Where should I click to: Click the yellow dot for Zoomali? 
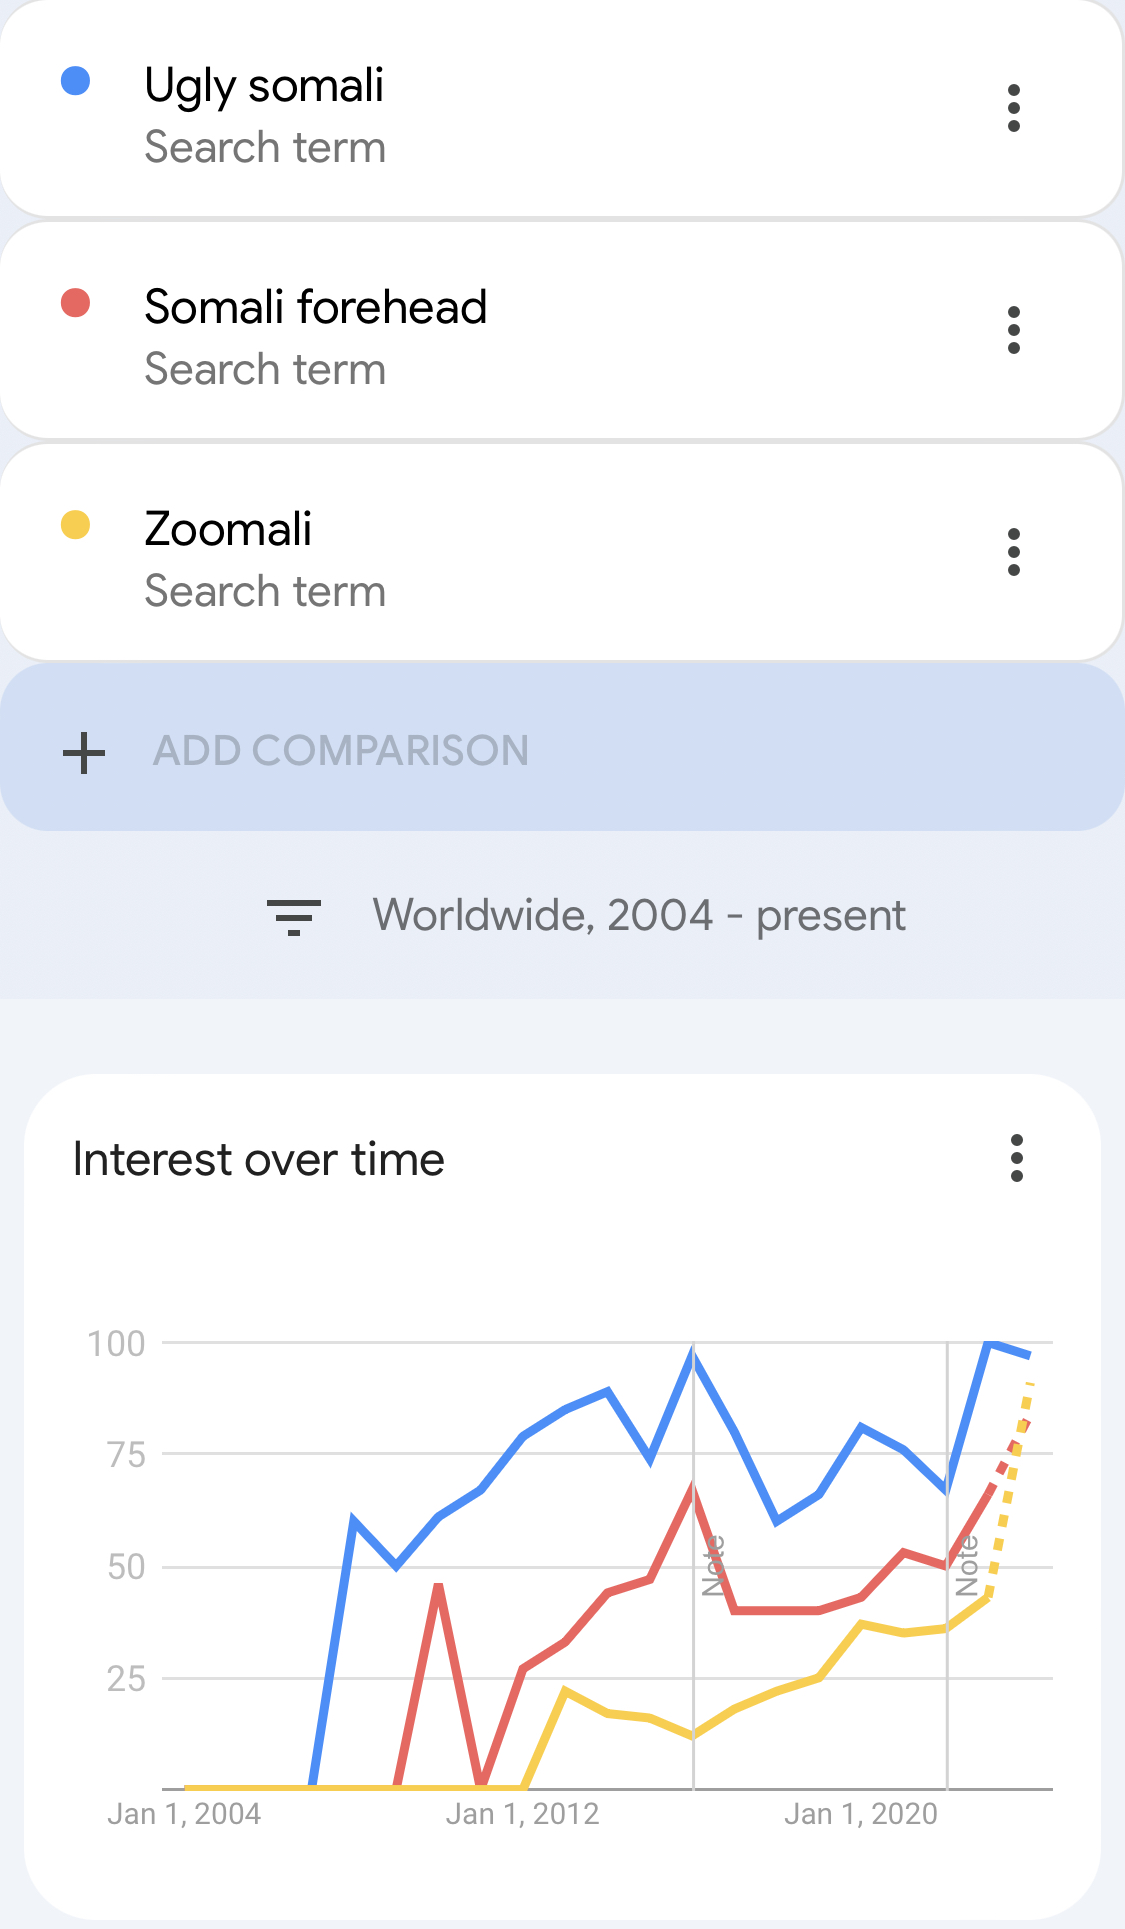(x=76, y=525)
